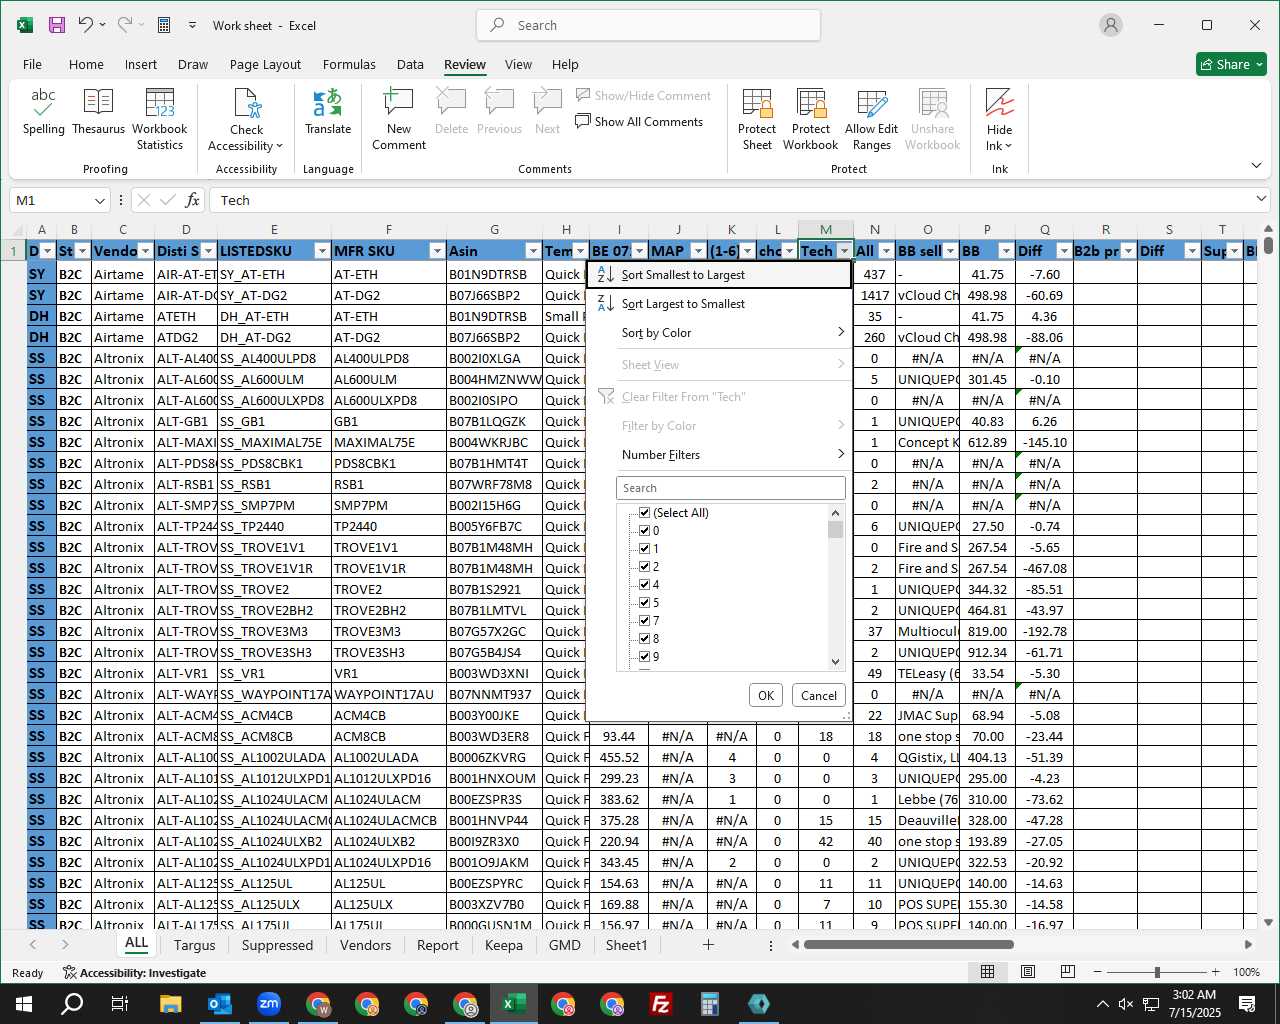Screen dimensions: 1280x1024
Task: Uncheck the value 4 filter checkbox
Action: click(645, 585)
